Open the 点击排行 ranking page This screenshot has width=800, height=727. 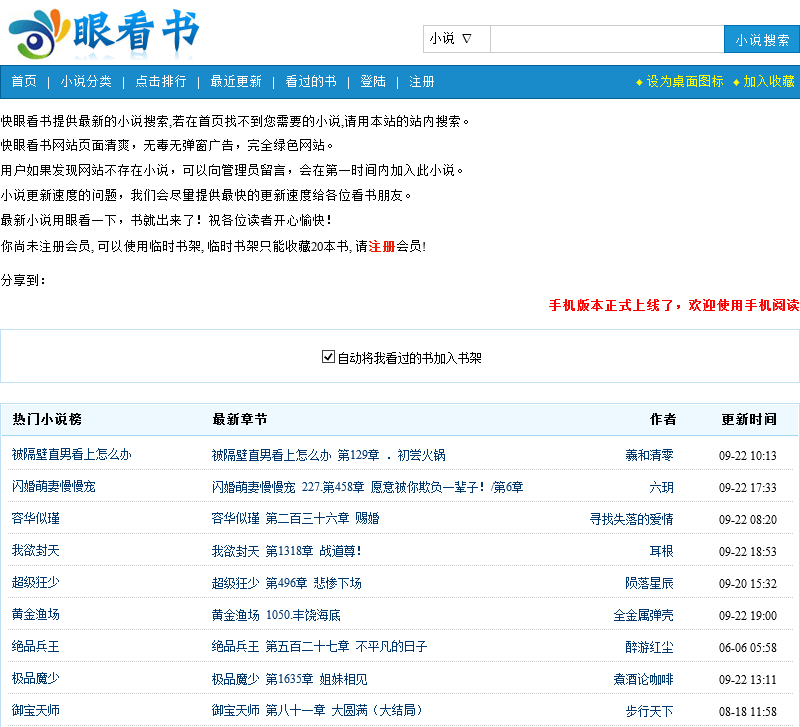click(x=161, y=82)
